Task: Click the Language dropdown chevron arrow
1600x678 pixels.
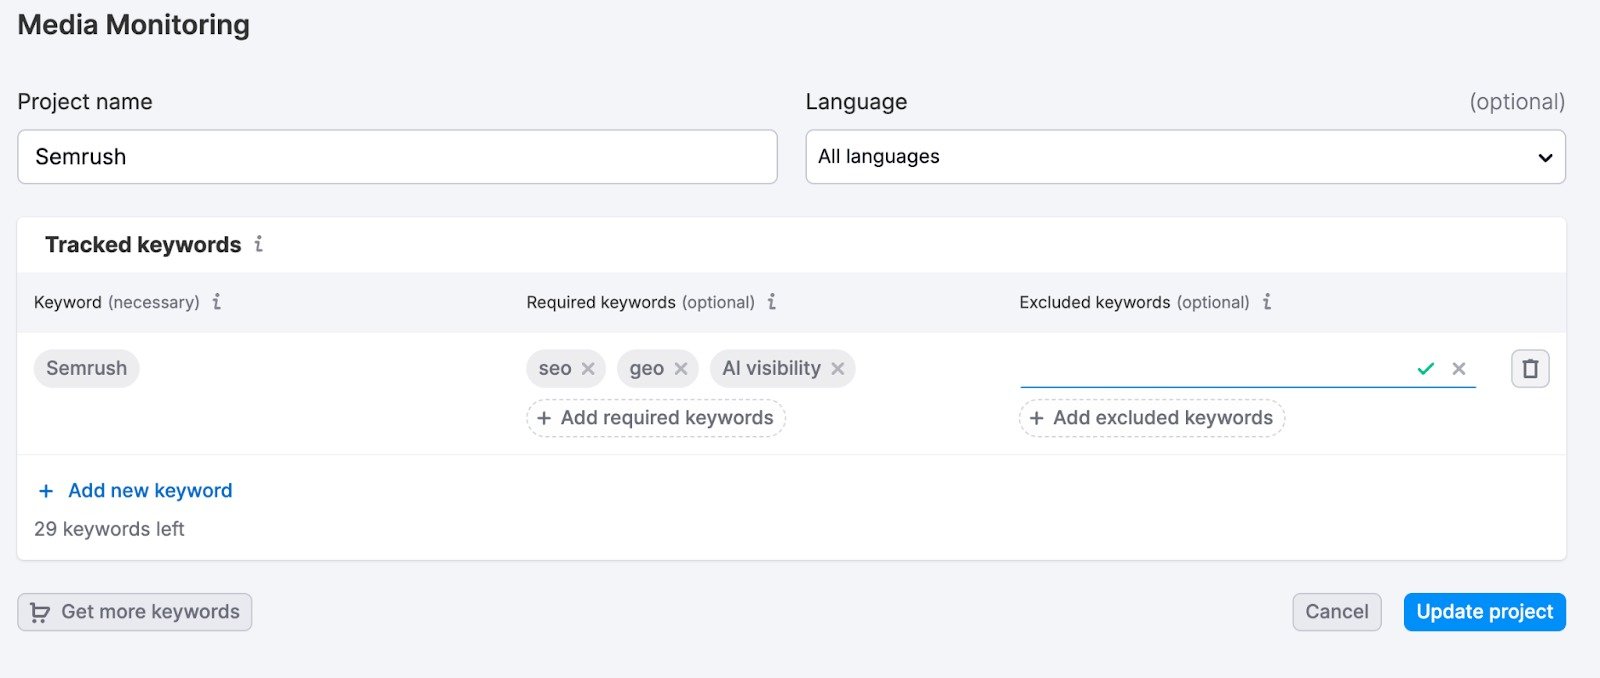Action: (1545, 158)
